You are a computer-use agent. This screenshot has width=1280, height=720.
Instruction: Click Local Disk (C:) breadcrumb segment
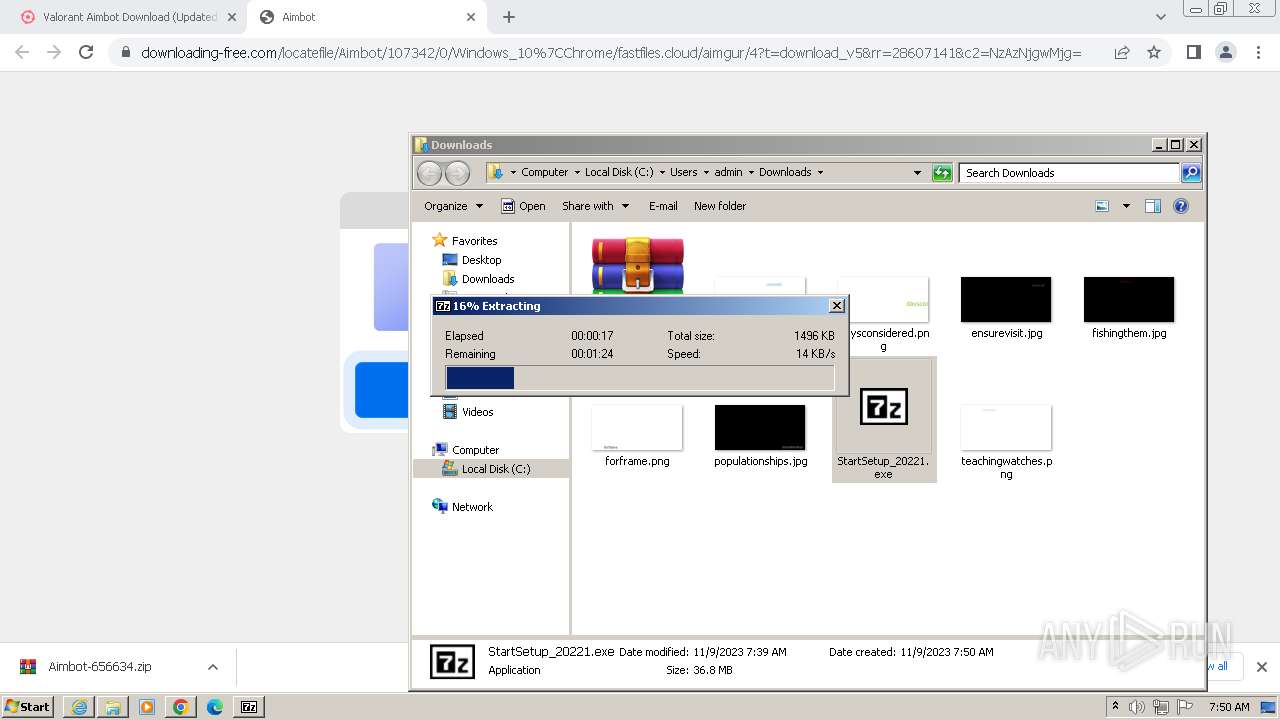pos(619,172)
